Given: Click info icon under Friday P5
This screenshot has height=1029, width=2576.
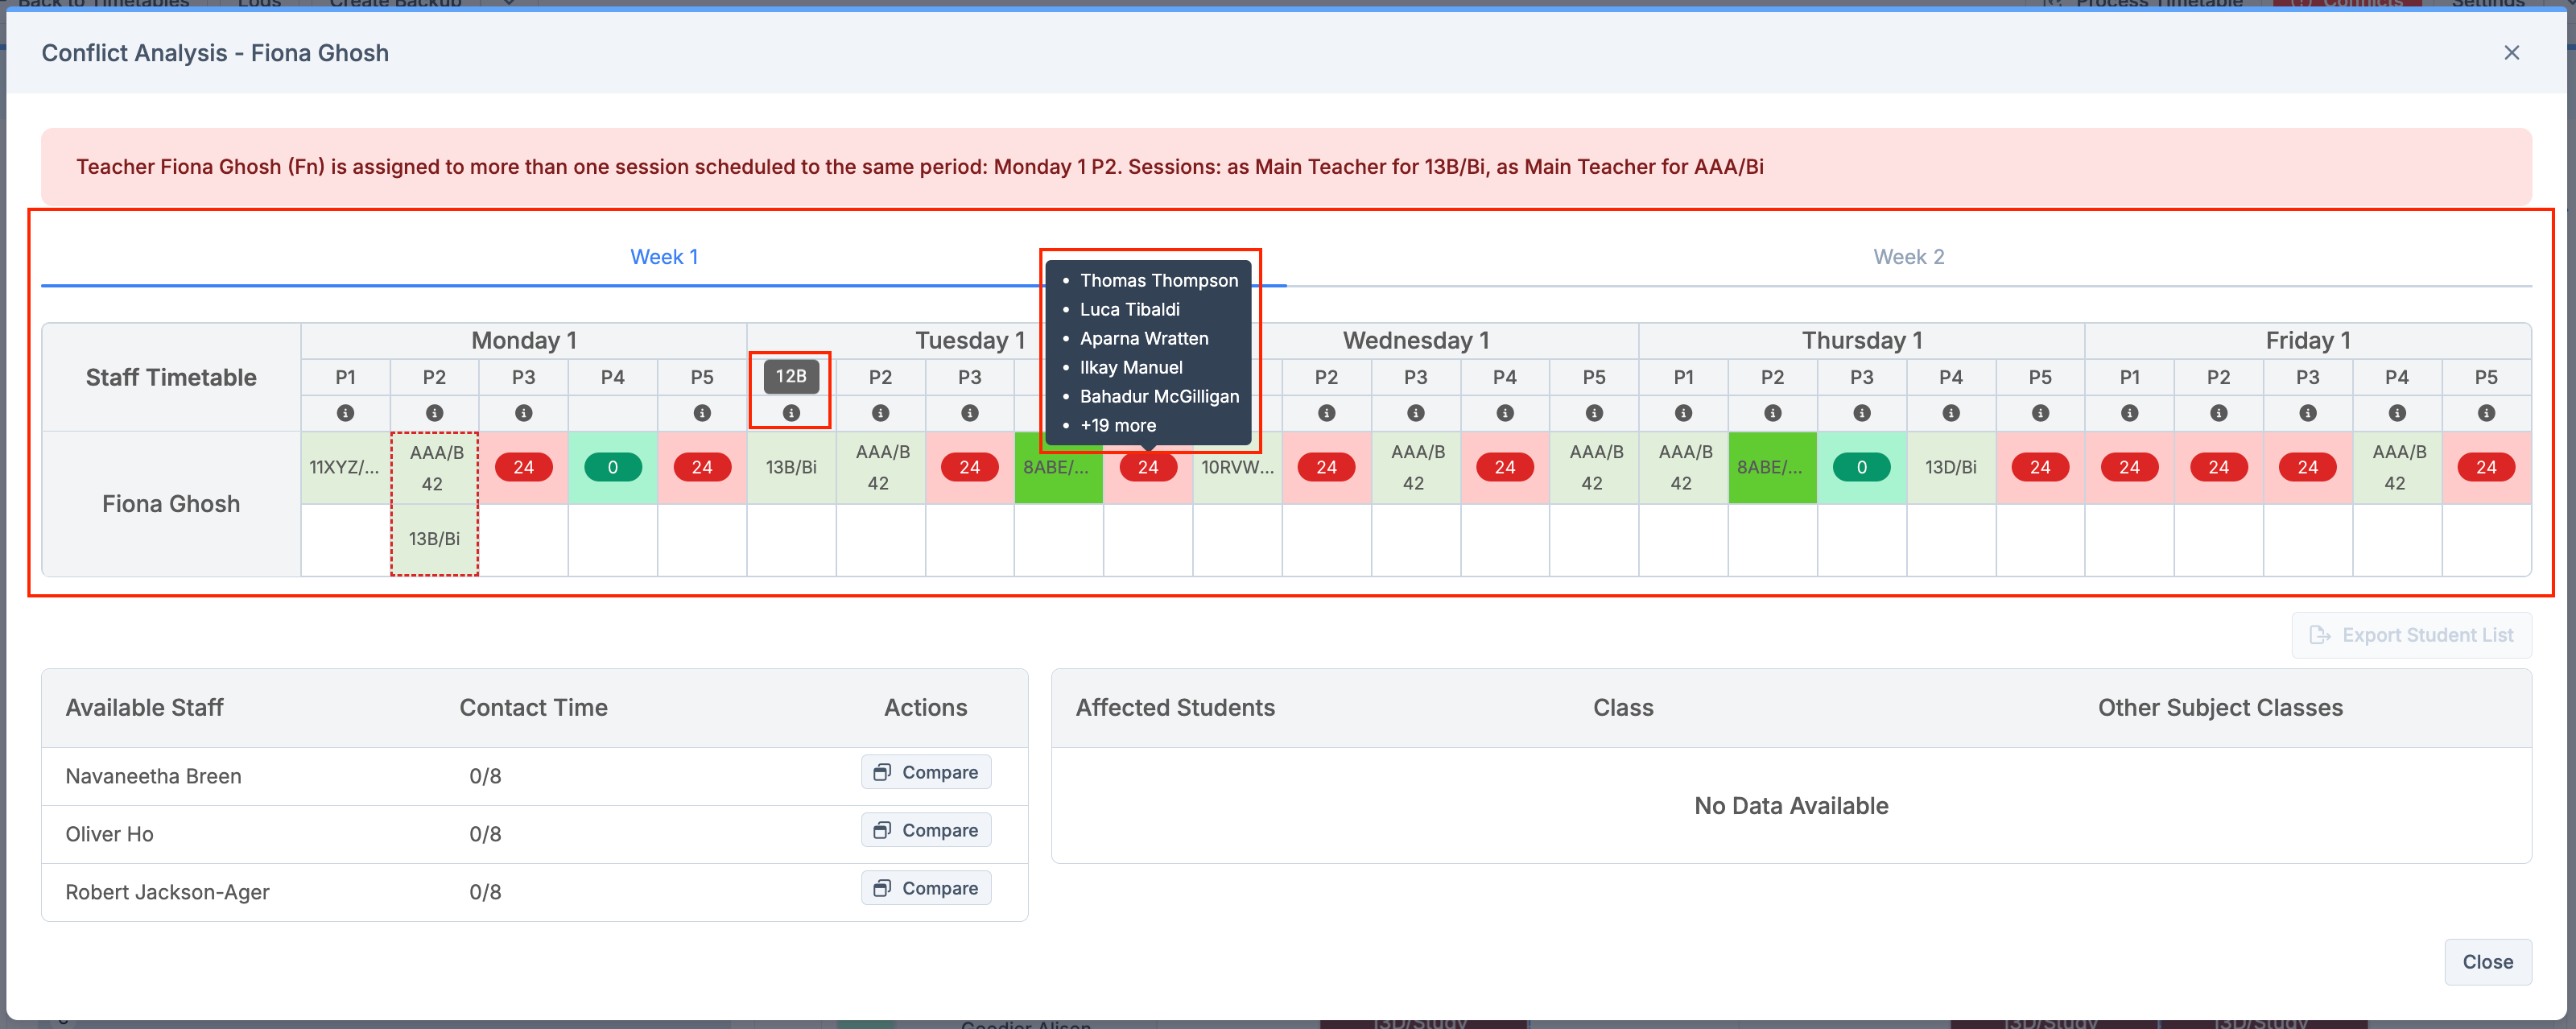Looking at the screenshot, I should (2486, 413).
